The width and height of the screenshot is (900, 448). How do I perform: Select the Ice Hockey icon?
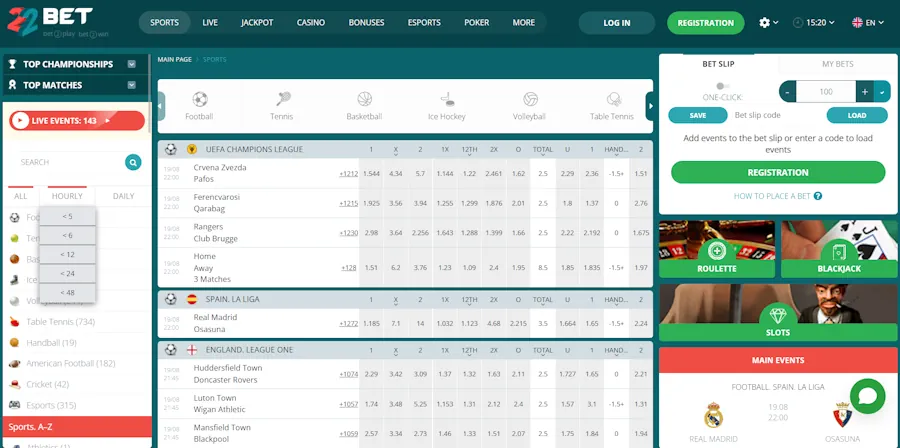[447, 99]
